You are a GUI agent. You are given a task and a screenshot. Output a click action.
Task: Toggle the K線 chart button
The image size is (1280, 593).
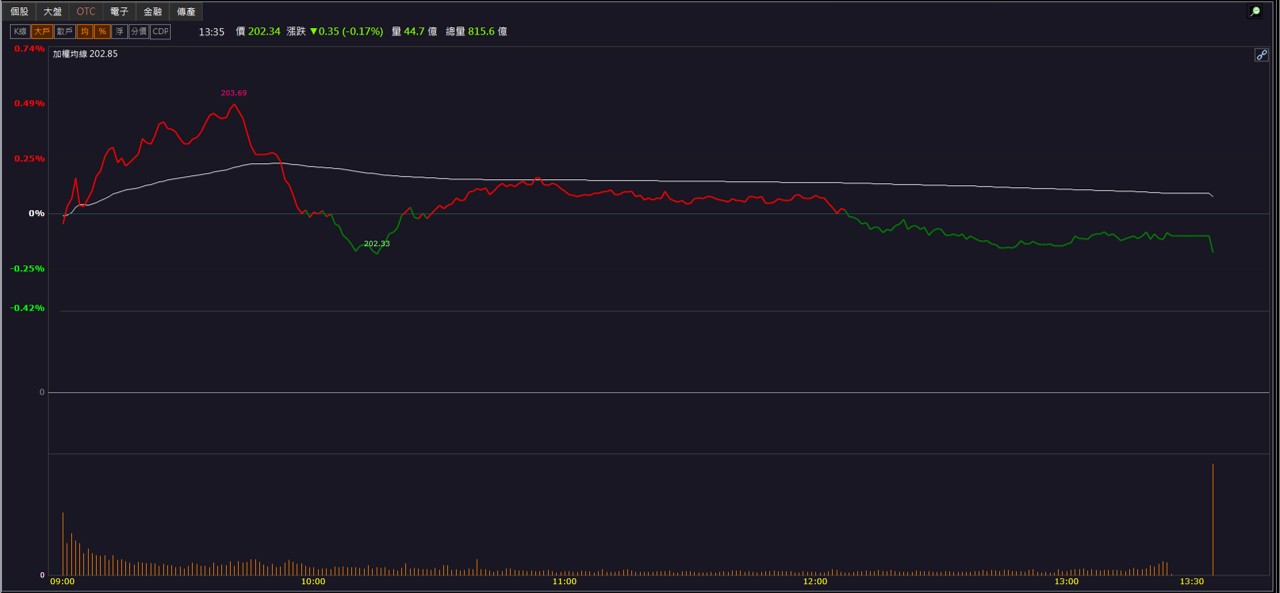(19, 32)
